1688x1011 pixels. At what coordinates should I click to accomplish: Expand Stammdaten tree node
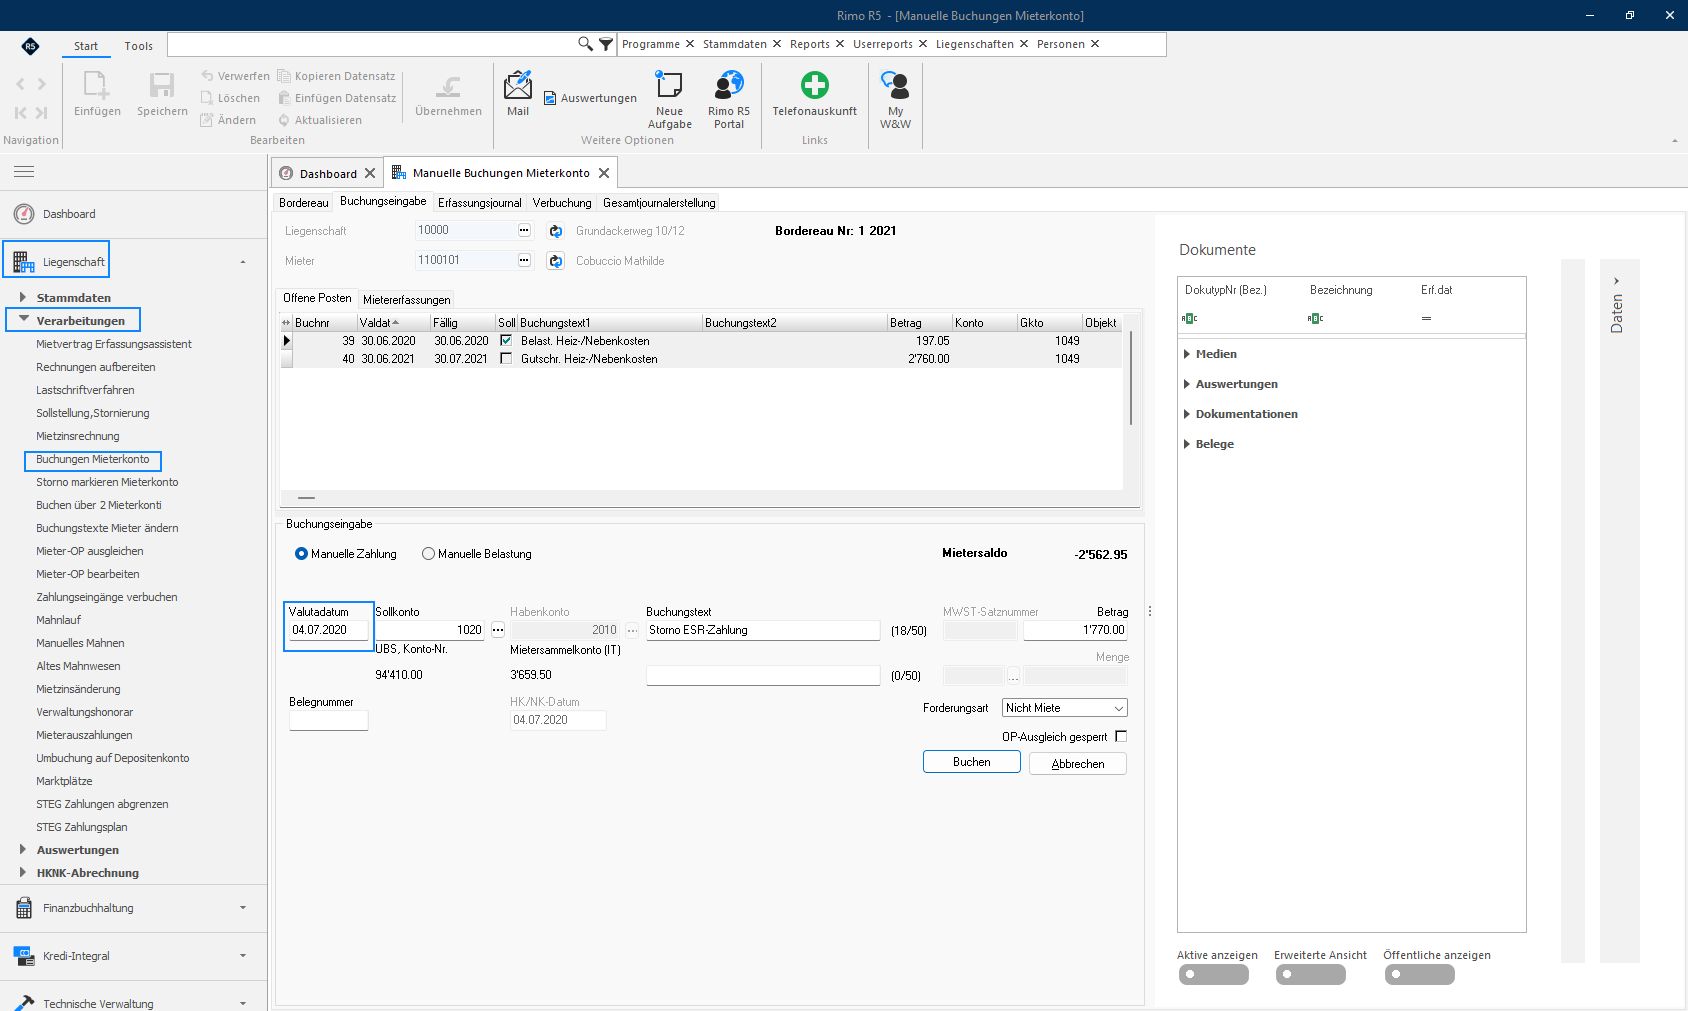point(22,297)
